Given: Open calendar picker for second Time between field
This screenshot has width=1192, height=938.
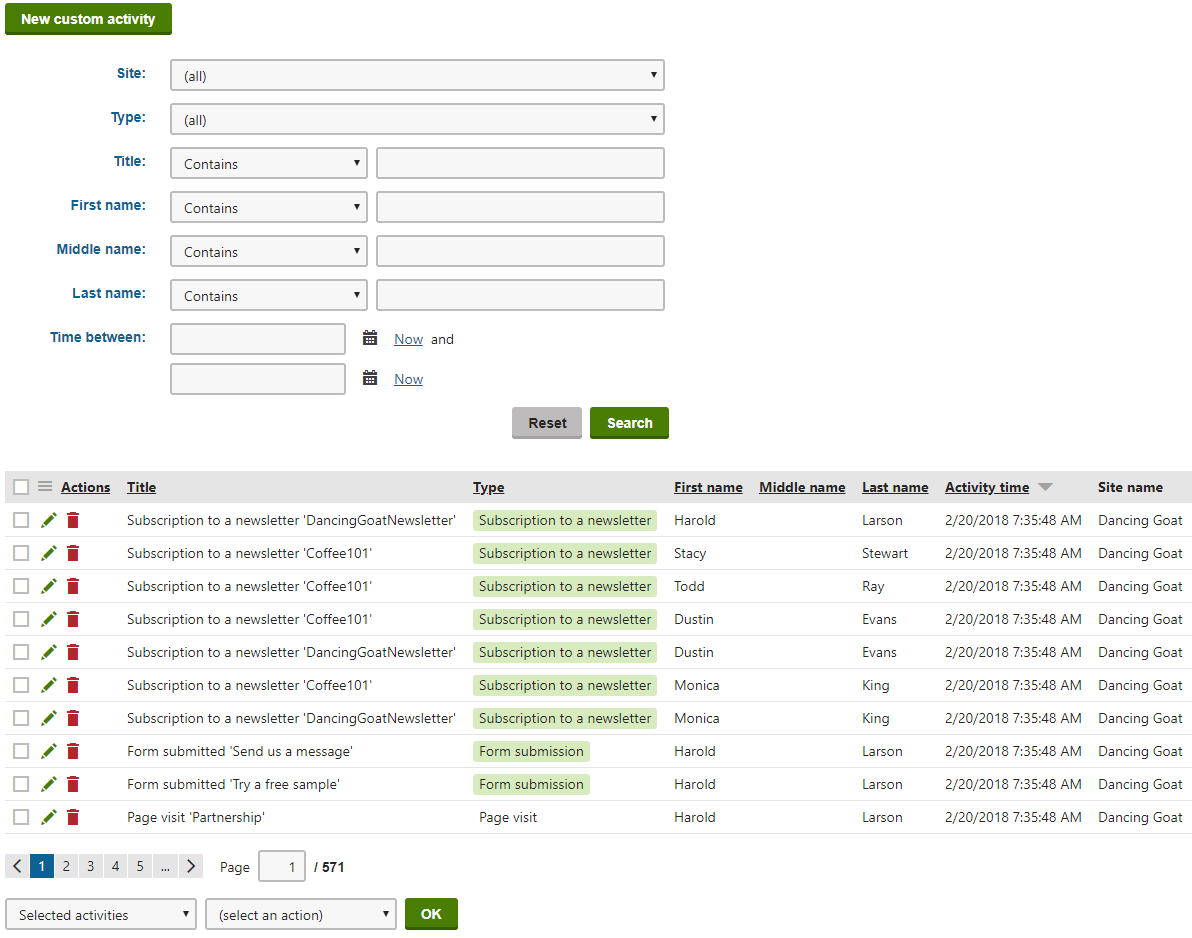Looking at the screenshot, I should pos(370,379).
